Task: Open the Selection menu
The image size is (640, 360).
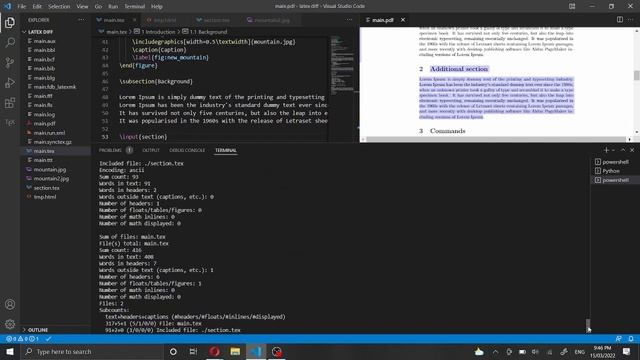Action: [x=59, y=6]
